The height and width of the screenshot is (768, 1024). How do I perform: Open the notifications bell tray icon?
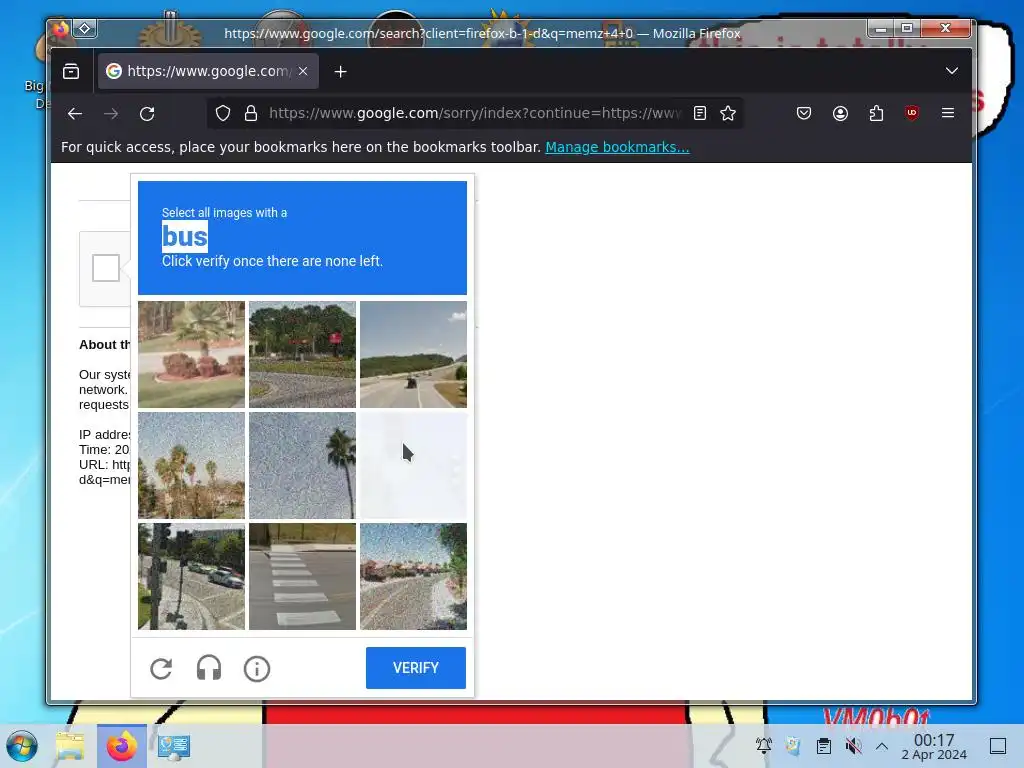click(763, 745)
